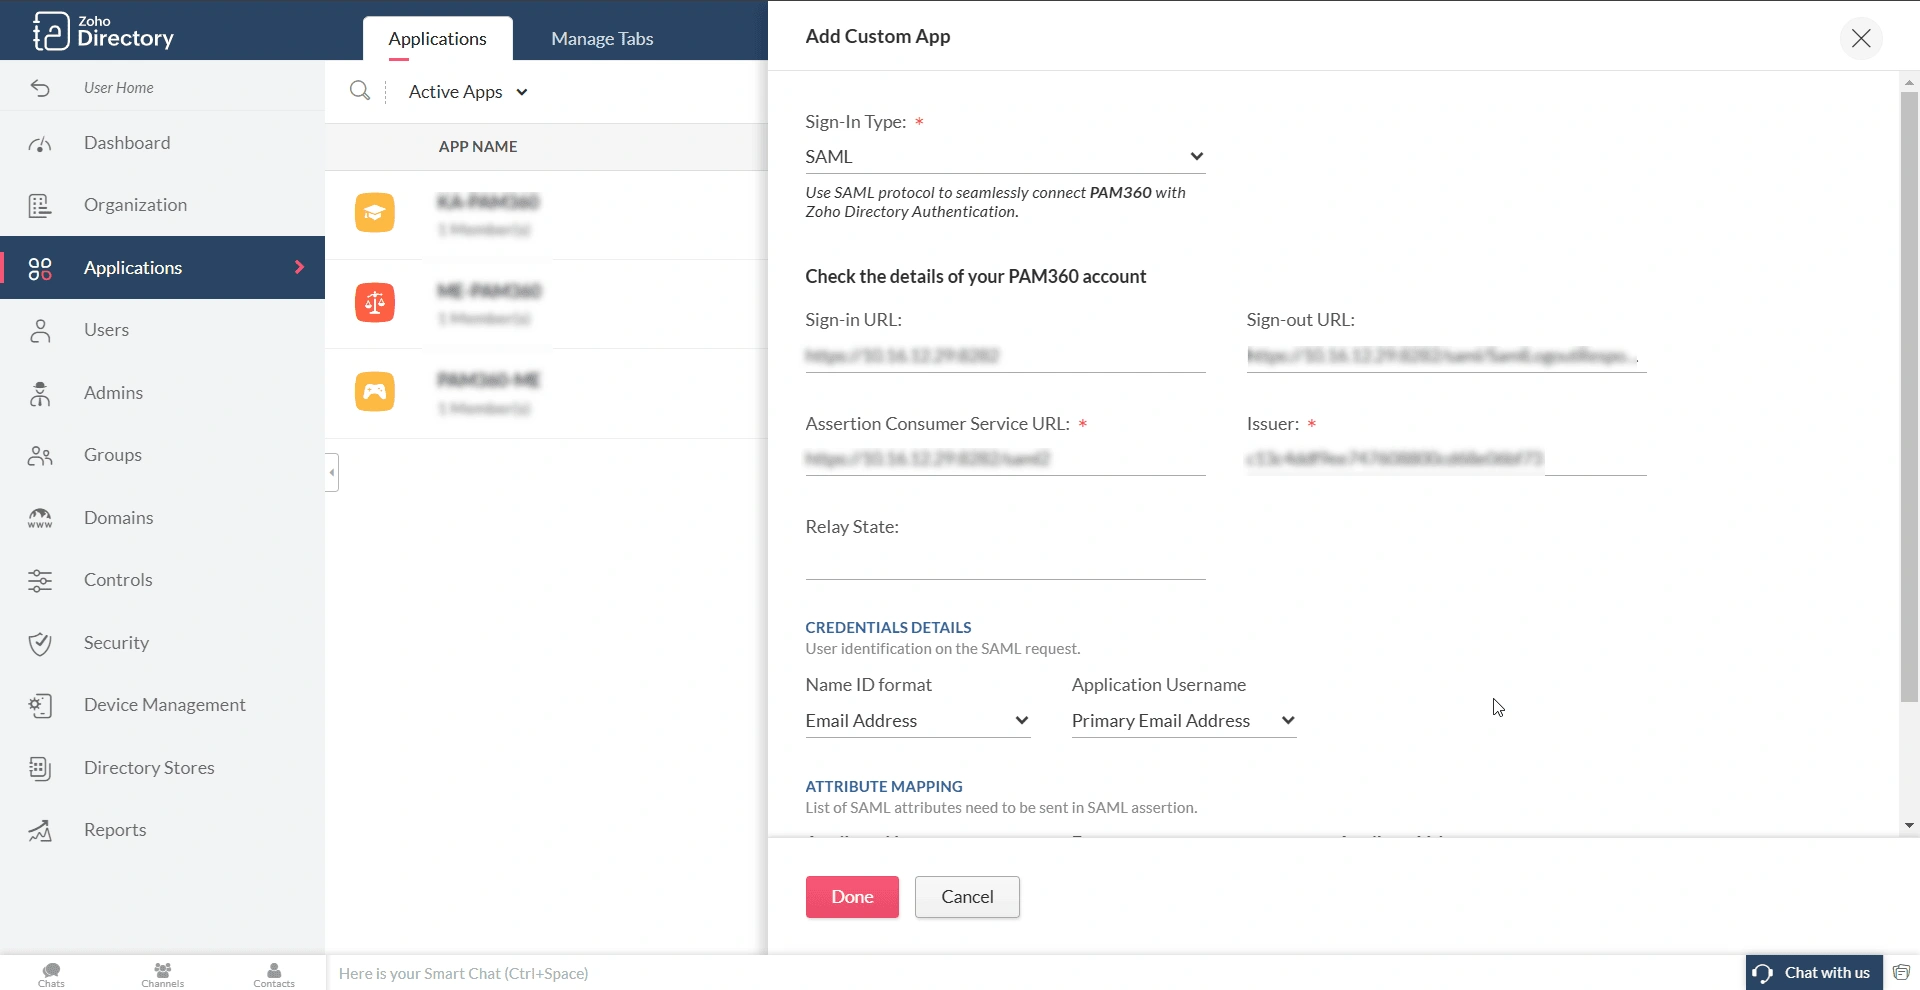Select the PAM360-ME gamepad app icon
The width and height of the screenshot is (1920, 990).
tap(374, 391)
